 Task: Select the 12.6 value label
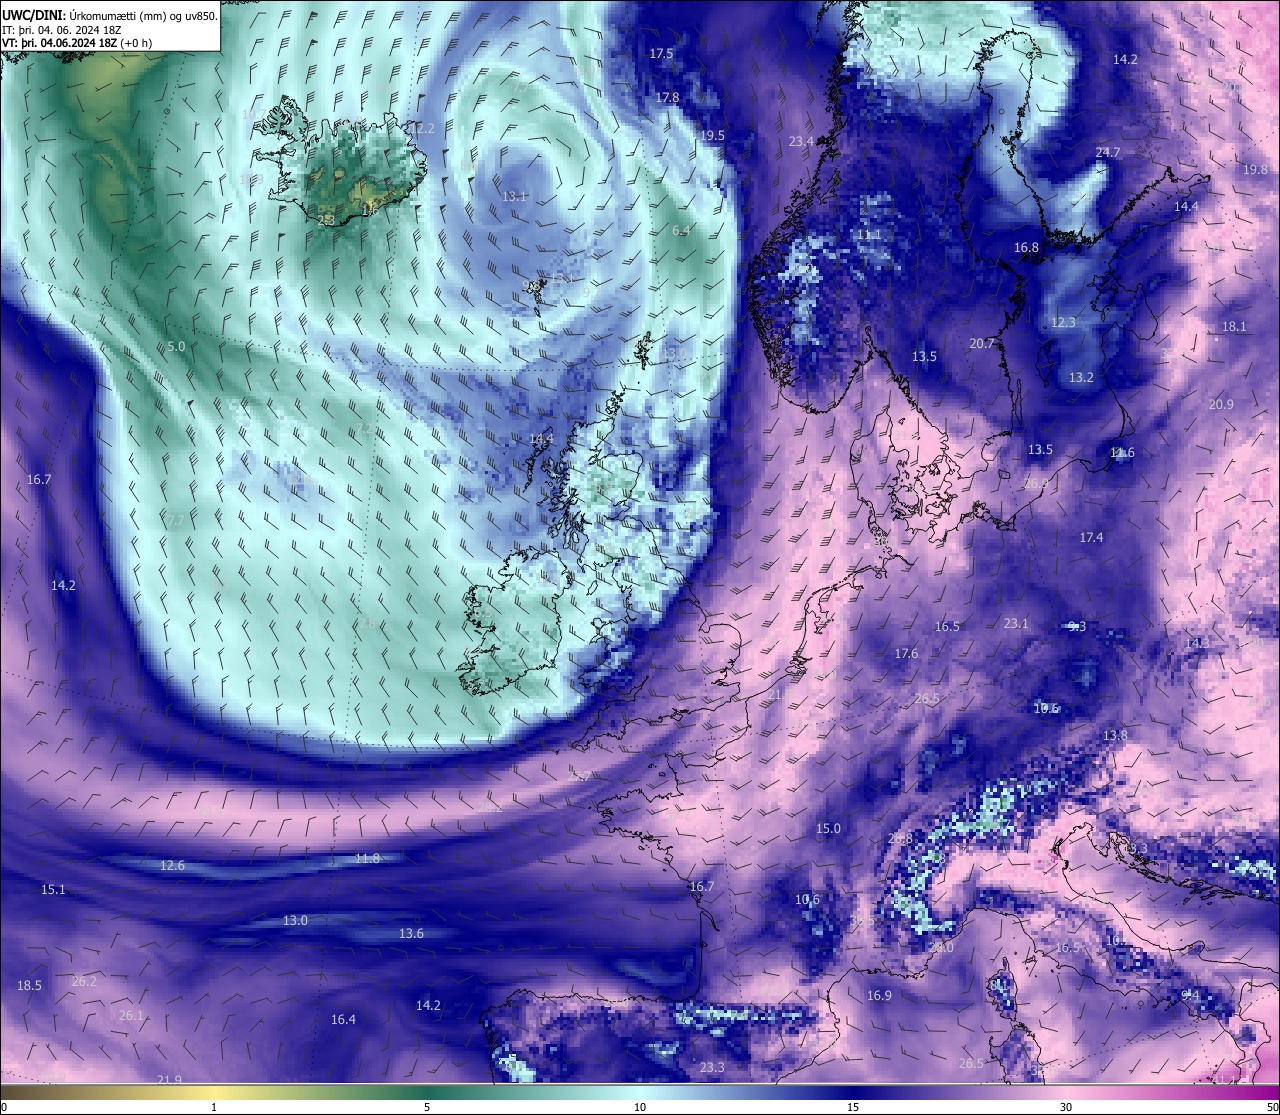173,866
